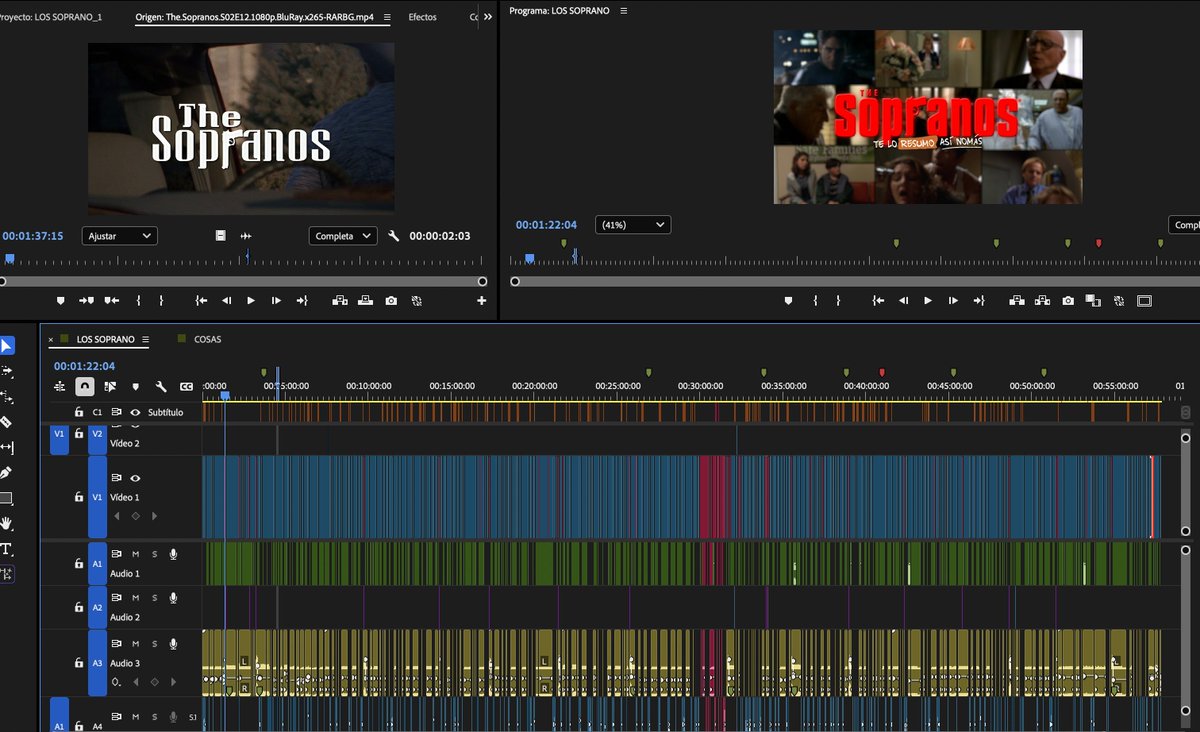
Task: Select the Type tool
Action: pyautogui.click(x=7, y=549)
